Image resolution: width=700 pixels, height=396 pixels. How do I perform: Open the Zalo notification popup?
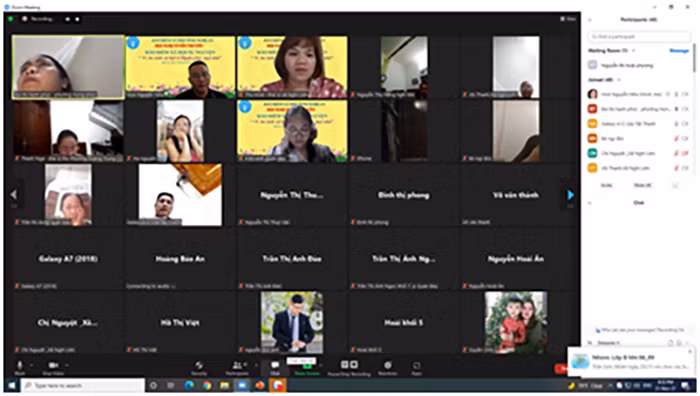click(632, 362)
